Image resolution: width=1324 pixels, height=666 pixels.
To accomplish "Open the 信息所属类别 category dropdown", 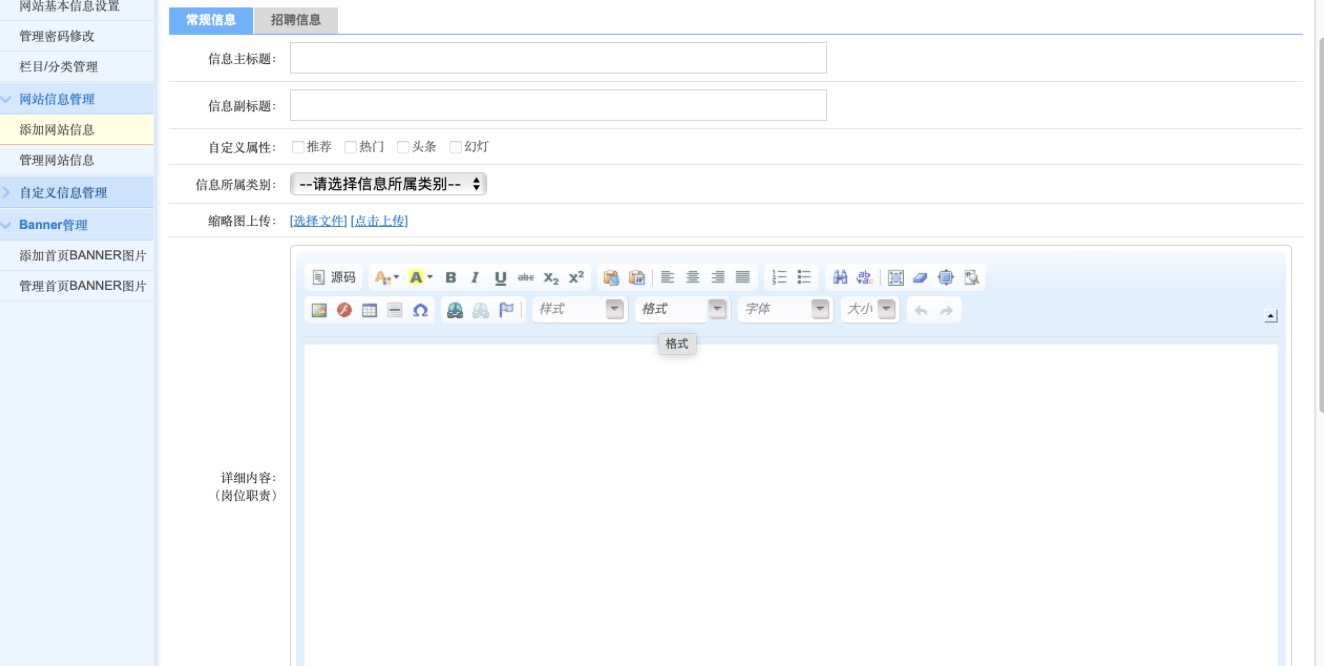I will click(388, 184).
